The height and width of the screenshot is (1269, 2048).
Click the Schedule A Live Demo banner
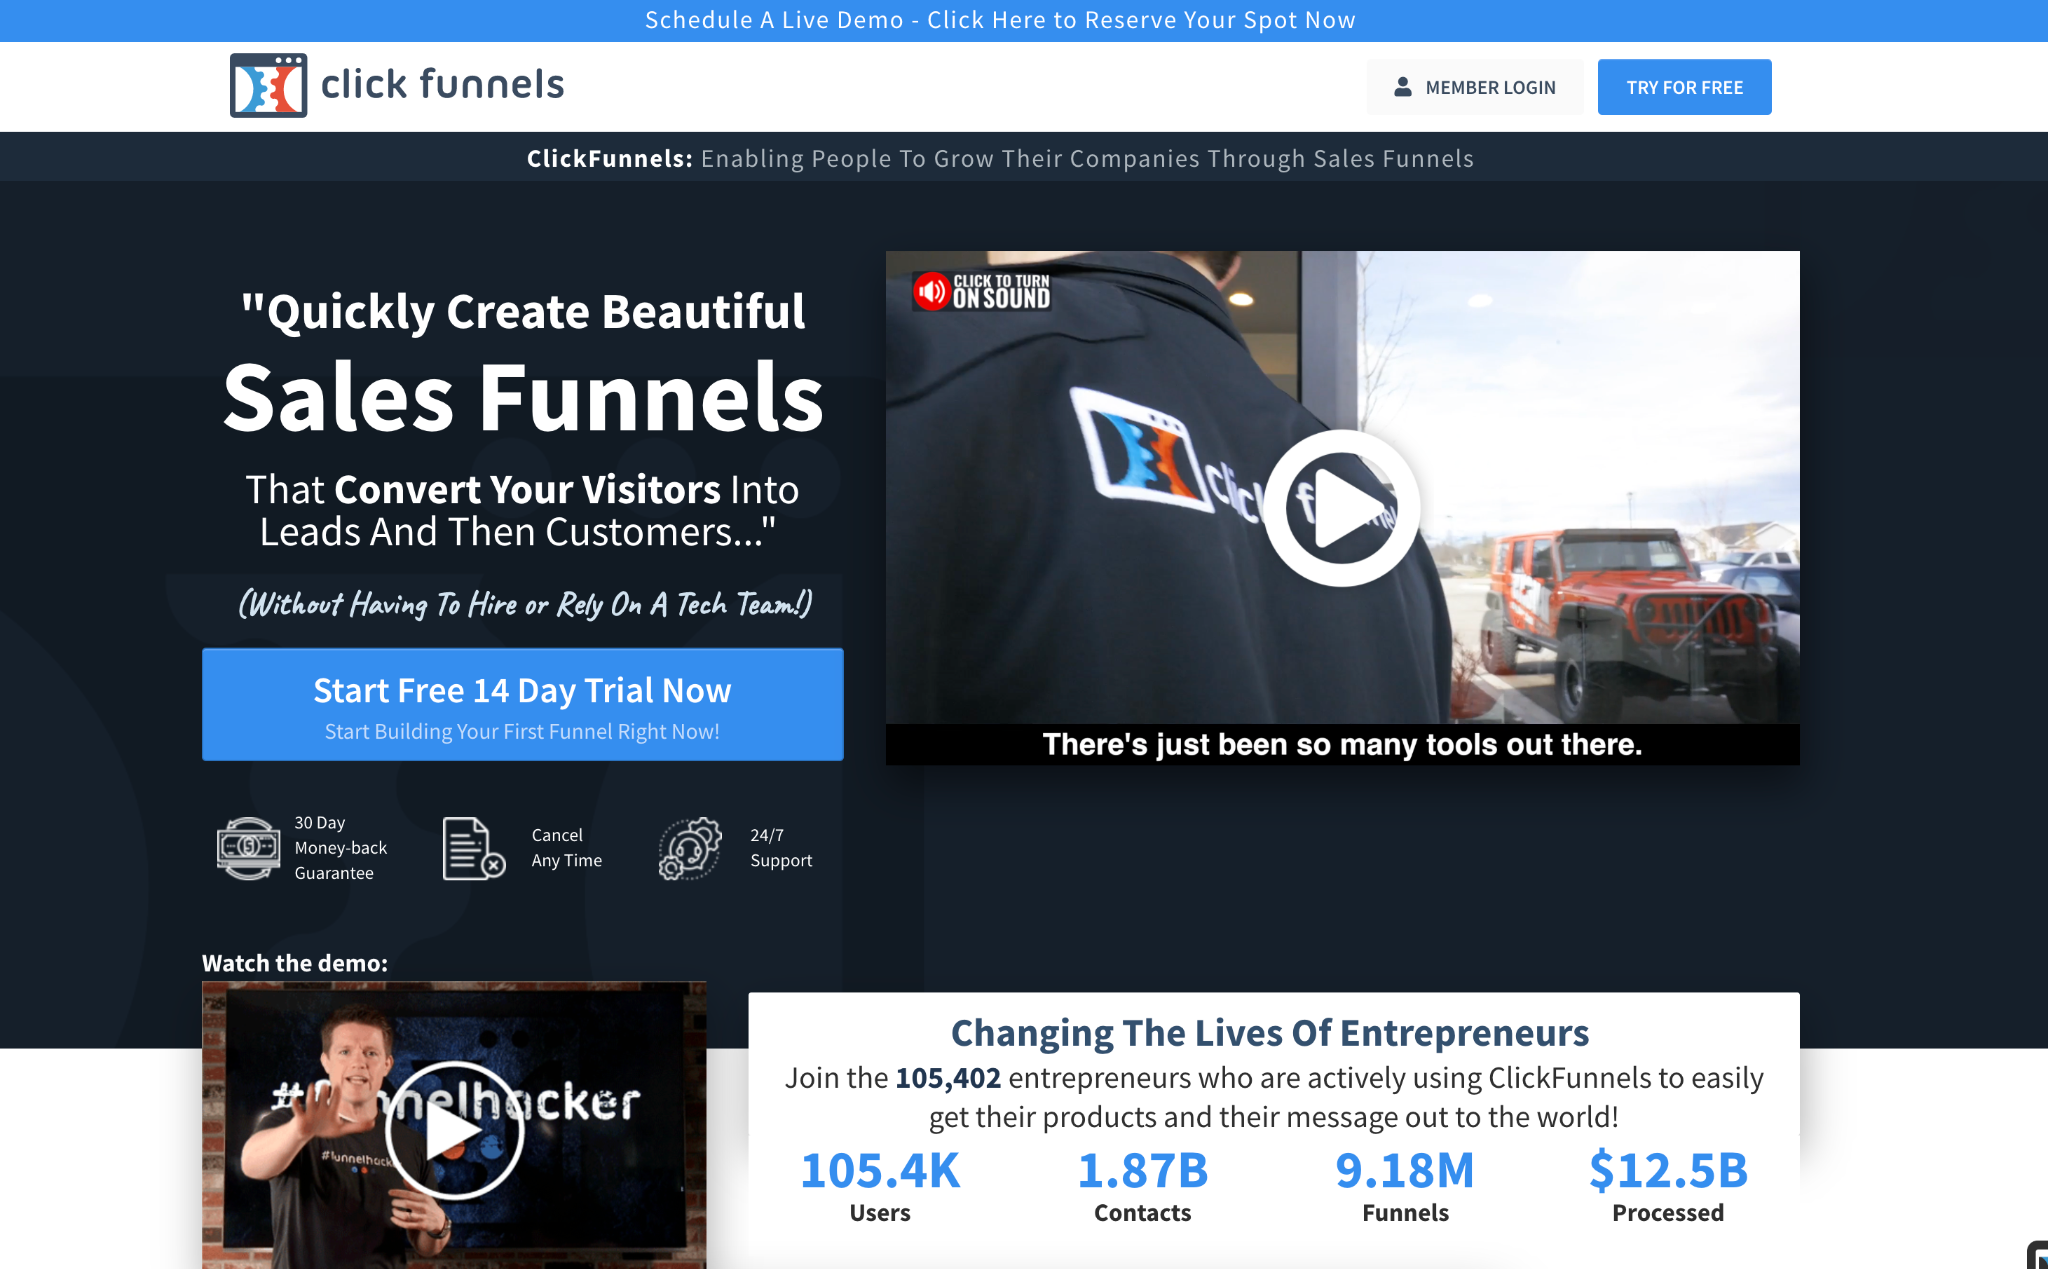1000,20
